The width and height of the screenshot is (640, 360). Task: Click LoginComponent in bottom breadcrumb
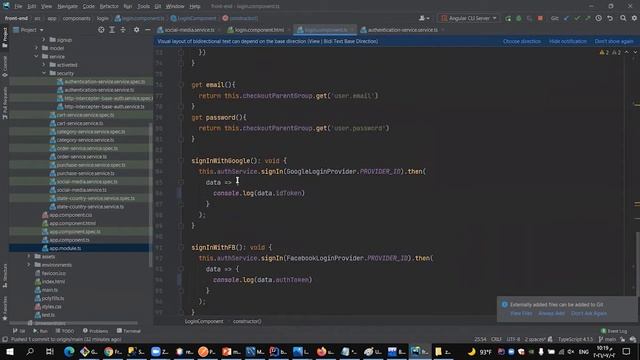click(204, 321)
